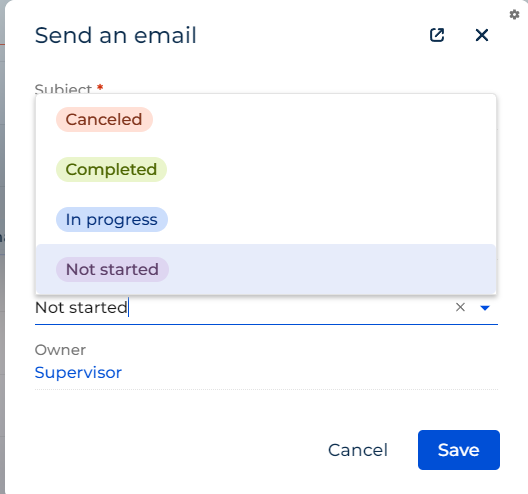The image size is (528, 494).
Task: Click blank area right of Completed option
Action: (330, 169)
